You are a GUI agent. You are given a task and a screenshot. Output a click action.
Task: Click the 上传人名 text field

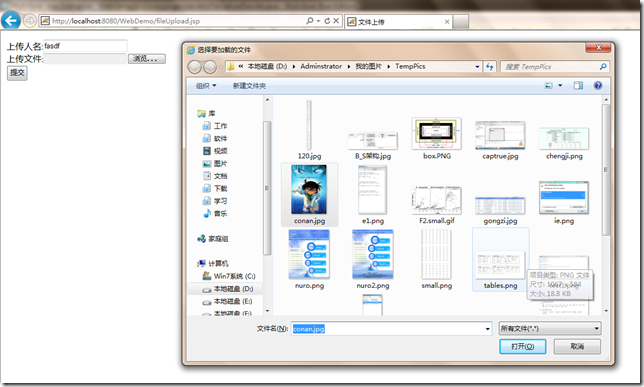[85, 46]
